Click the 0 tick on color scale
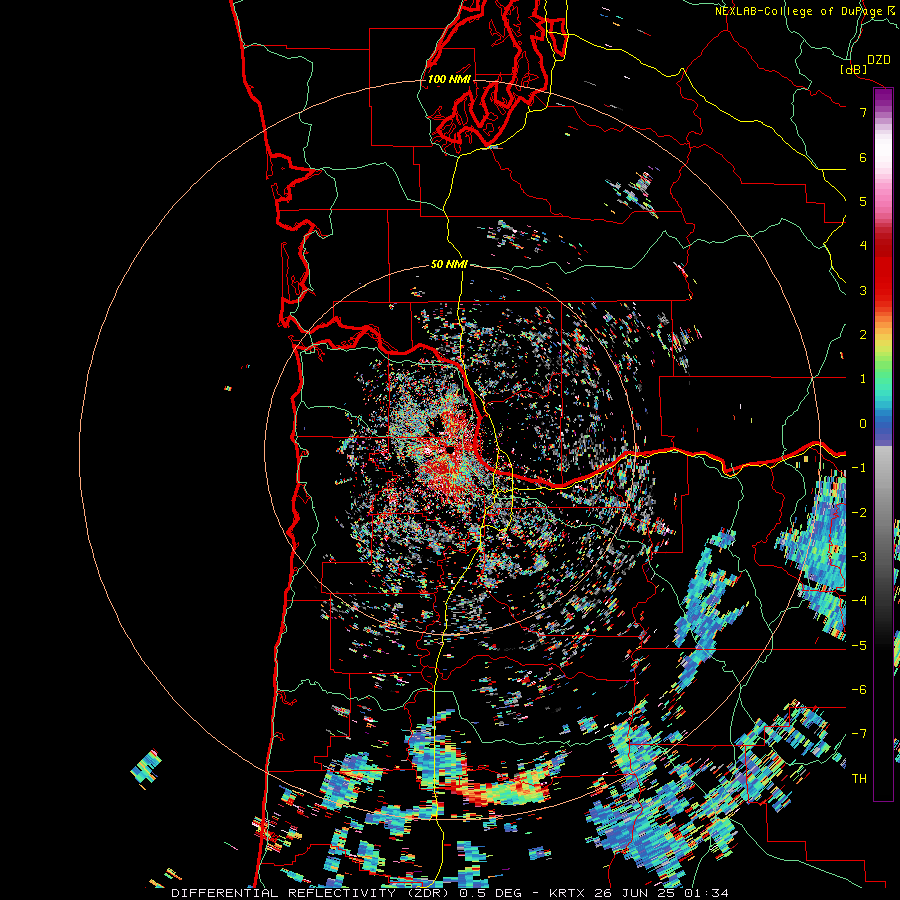 coord(863,424)
